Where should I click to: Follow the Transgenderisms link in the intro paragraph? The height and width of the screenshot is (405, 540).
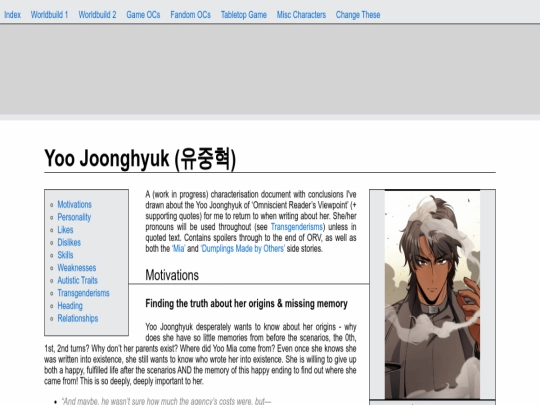tap(297, 227)
